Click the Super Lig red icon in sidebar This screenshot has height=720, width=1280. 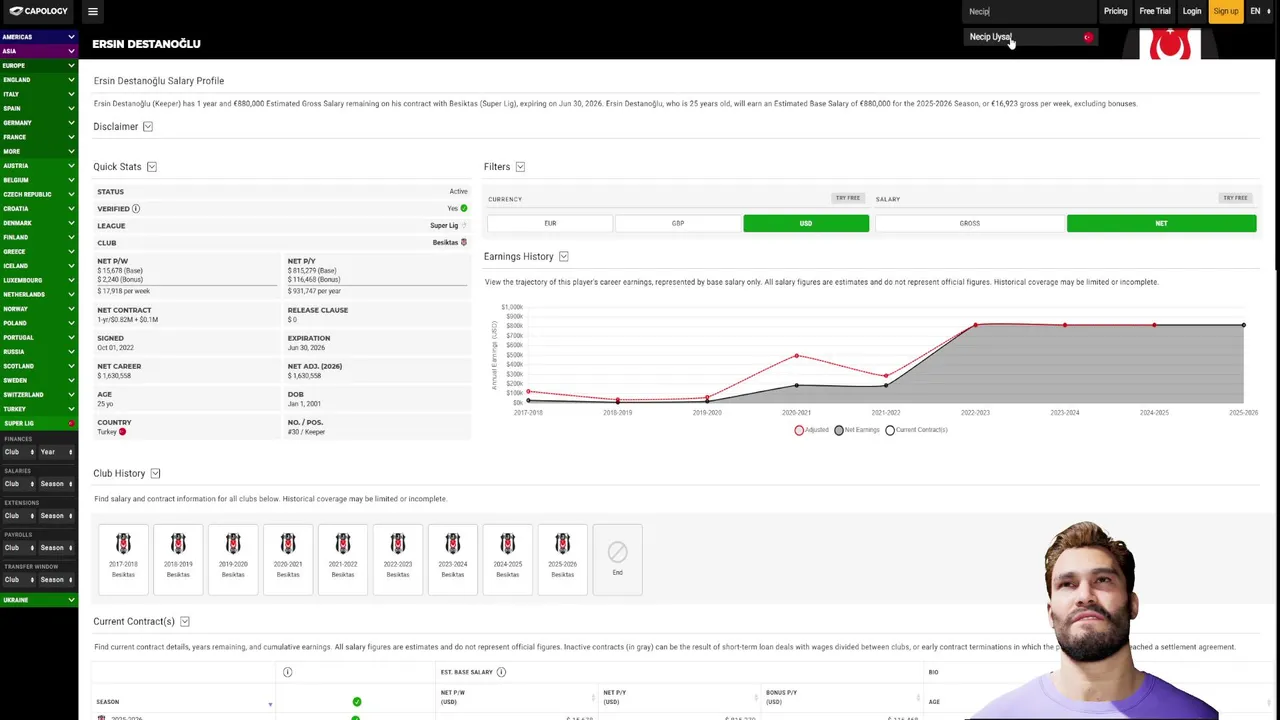[71, 423]
